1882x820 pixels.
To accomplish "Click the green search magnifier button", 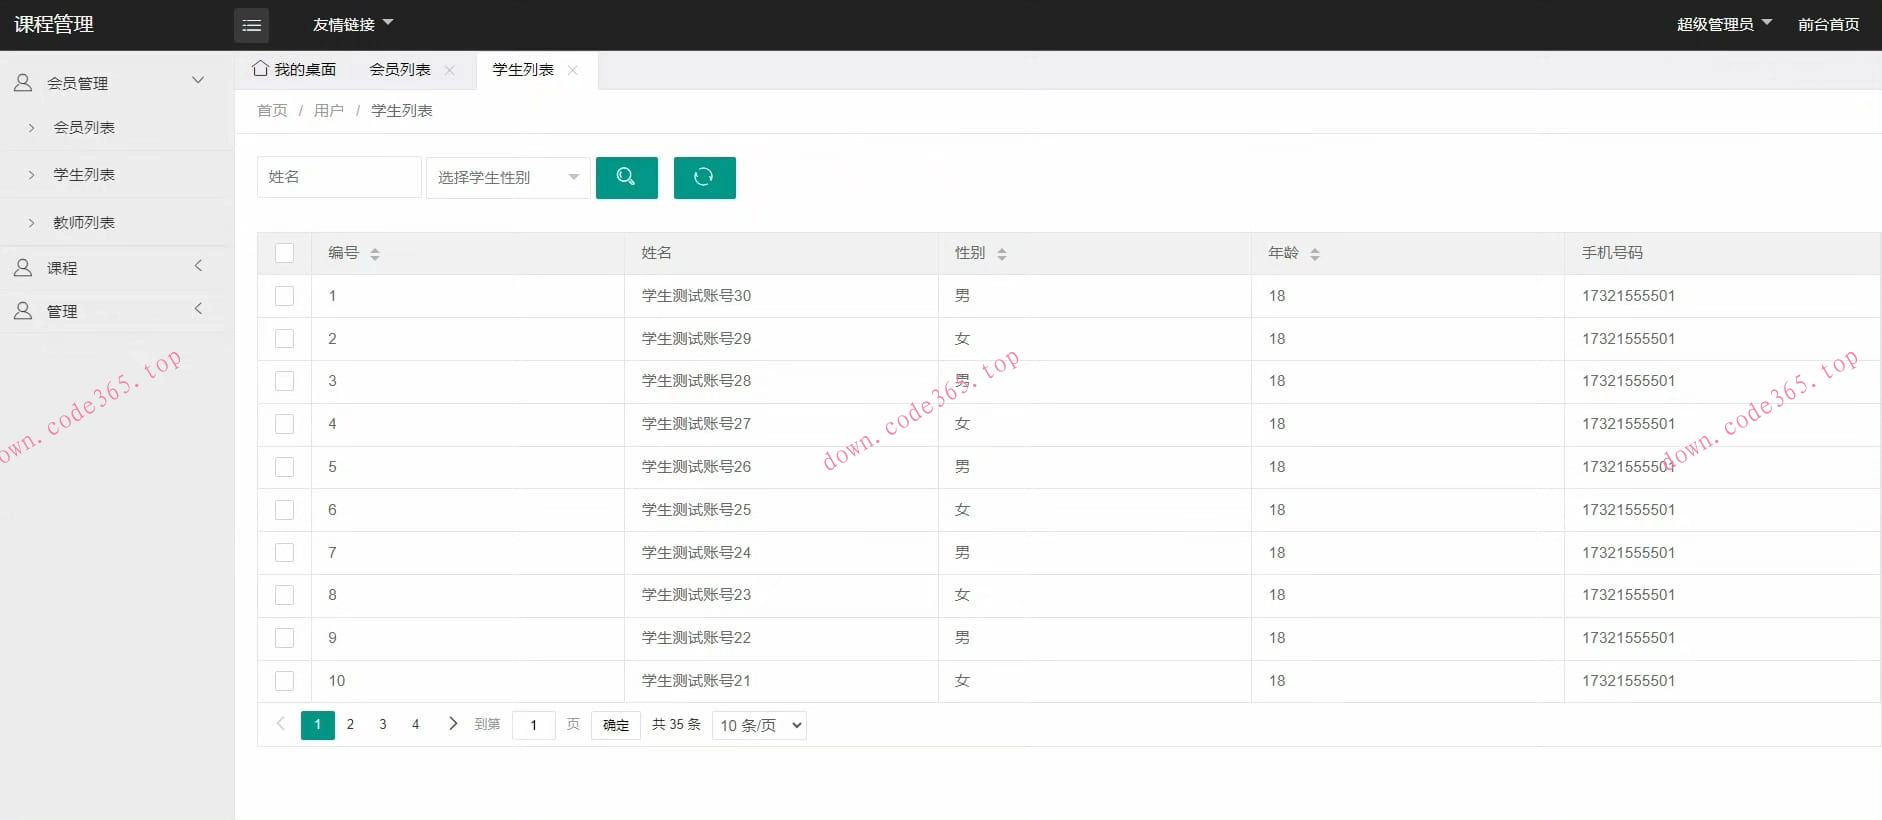I will [x=626, y=178].
